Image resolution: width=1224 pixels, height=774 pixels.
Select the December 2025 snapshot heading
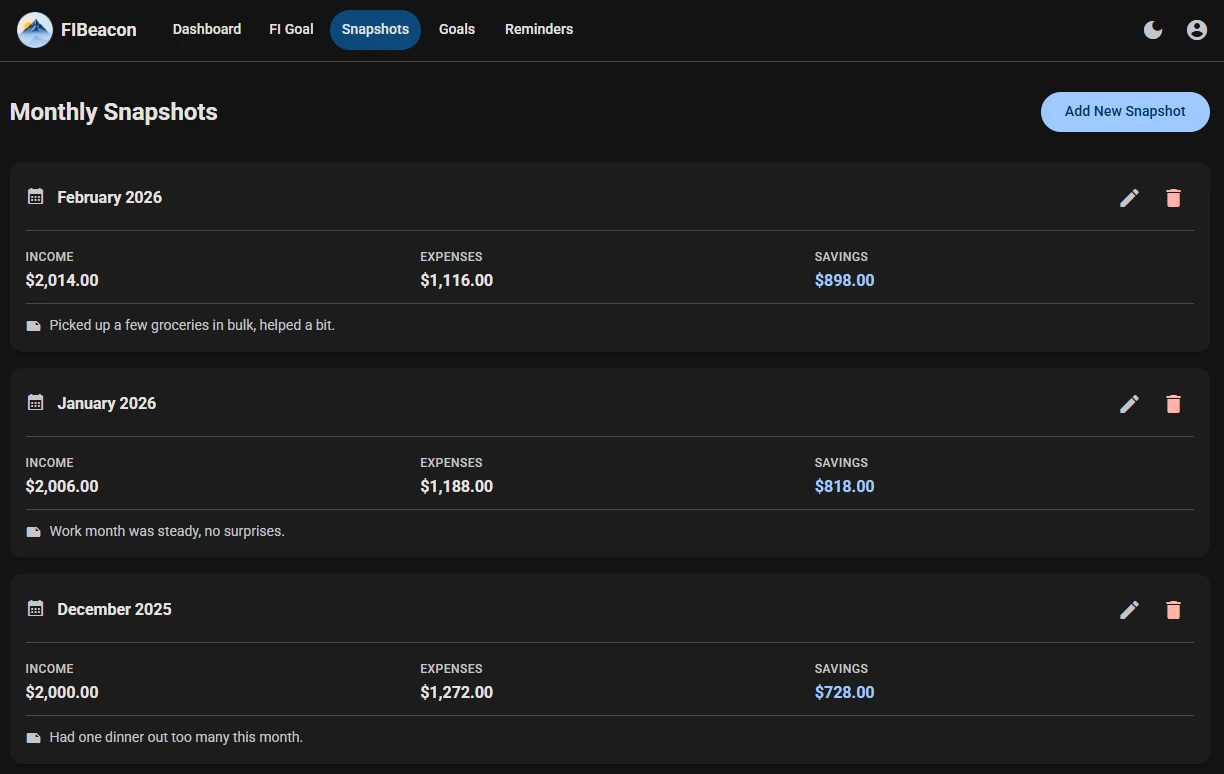click(114, 609)
